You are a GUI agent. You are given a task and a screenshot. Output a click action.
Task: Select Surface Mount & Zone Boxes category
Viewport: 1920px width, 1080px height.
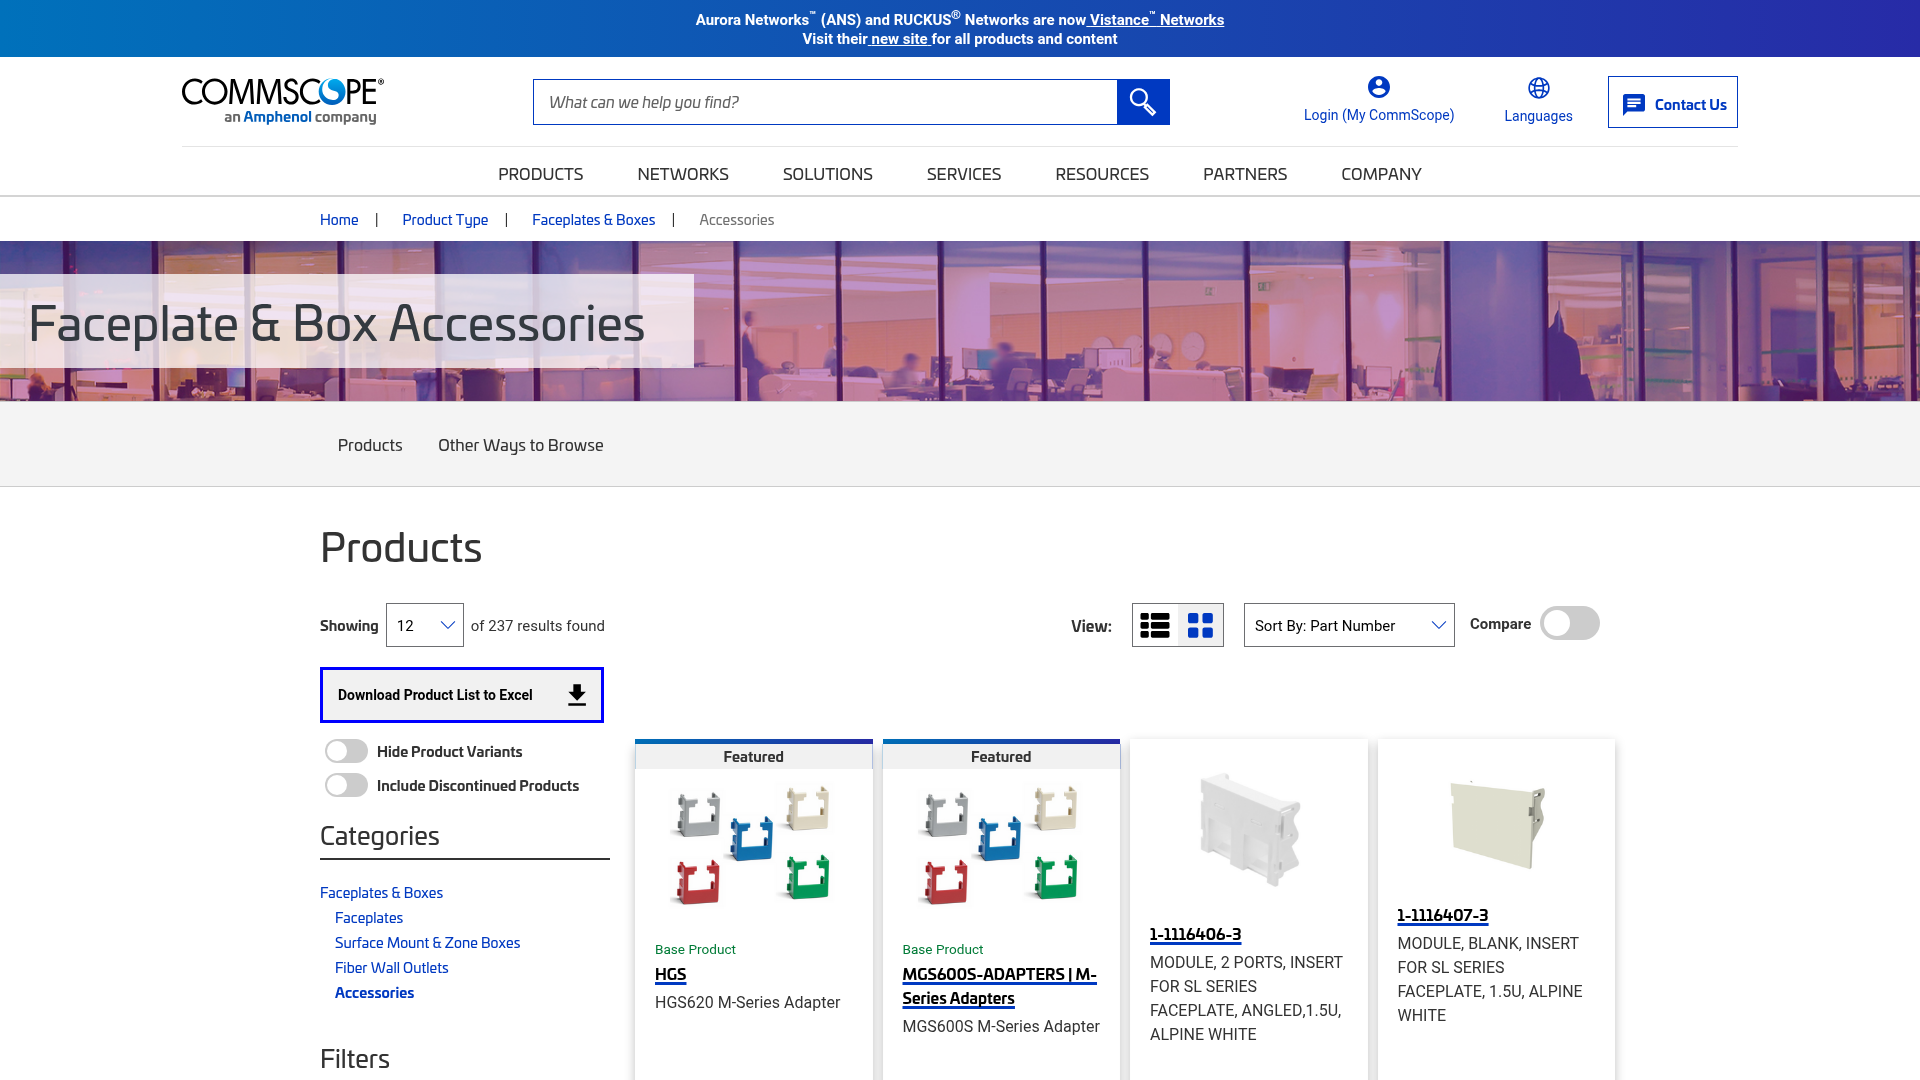click(x=427, y=943)
